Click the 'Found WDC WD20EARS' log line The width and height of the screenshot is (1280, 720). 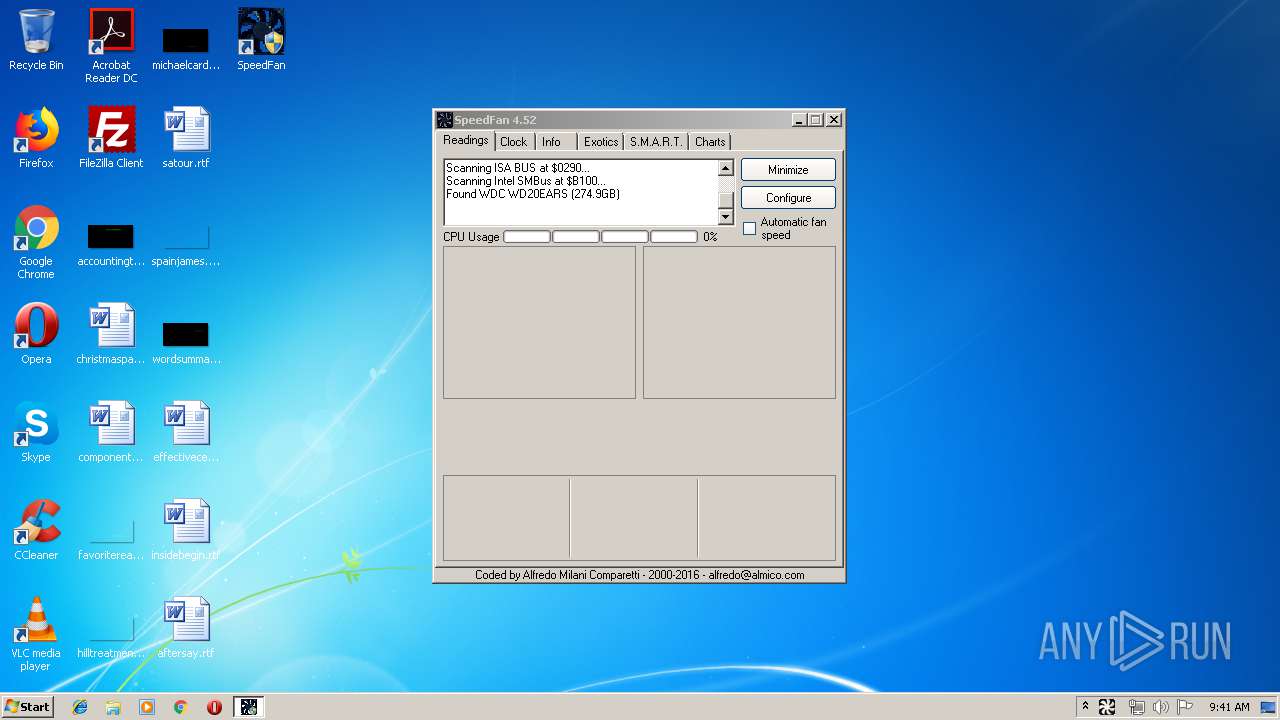[x=533, y=194]
